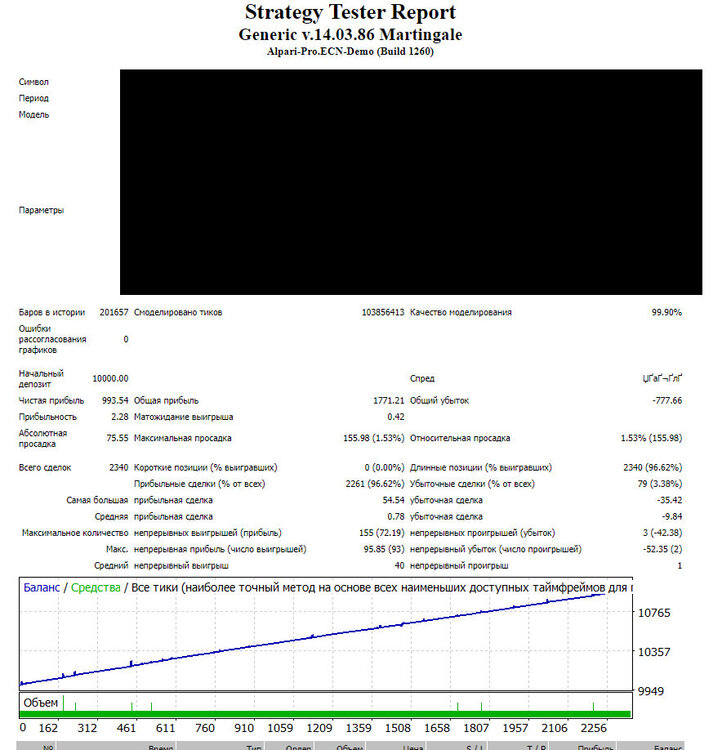
Task: Click the Параметры label
Action: pyautogui.click(x=41, y=210)
